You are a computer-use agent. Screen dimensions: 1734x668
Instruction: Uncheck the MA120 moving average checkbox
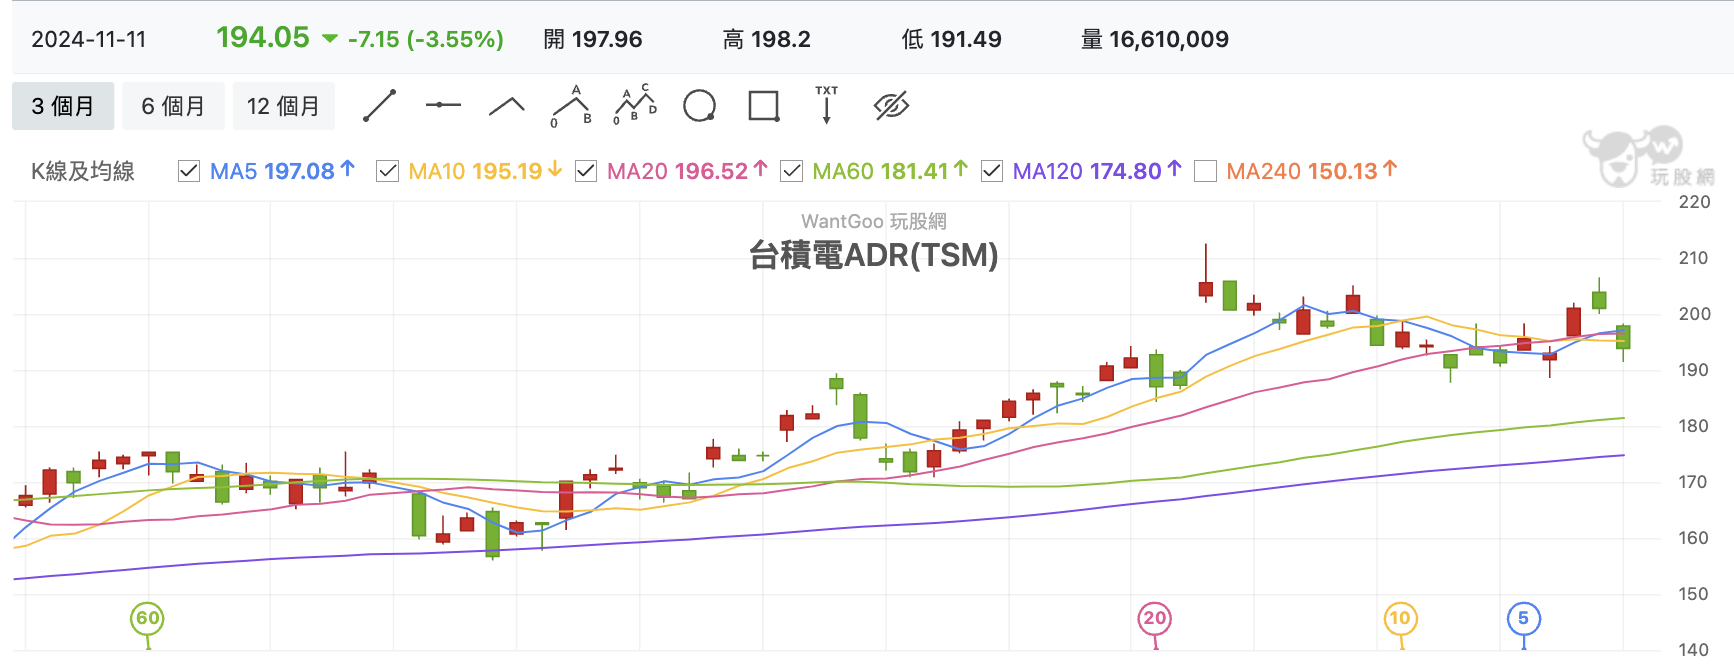coord(992,171)
